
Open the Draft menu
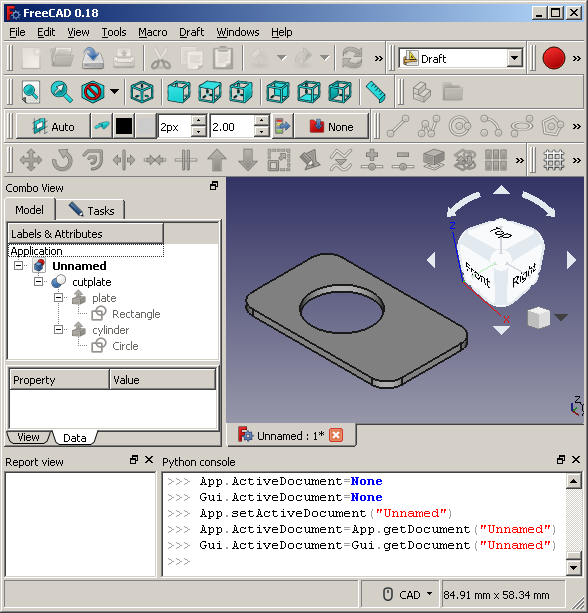[x=192, y=32]
